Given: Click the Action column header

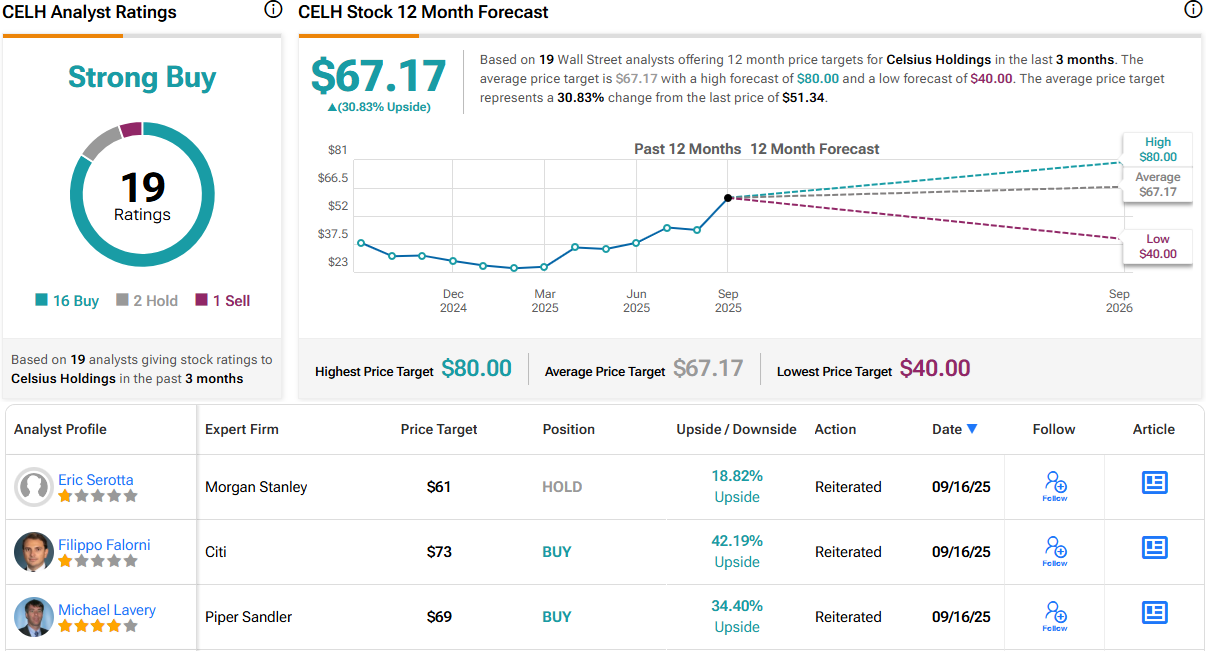Looking at the screenshot, I should click(836, 429).
